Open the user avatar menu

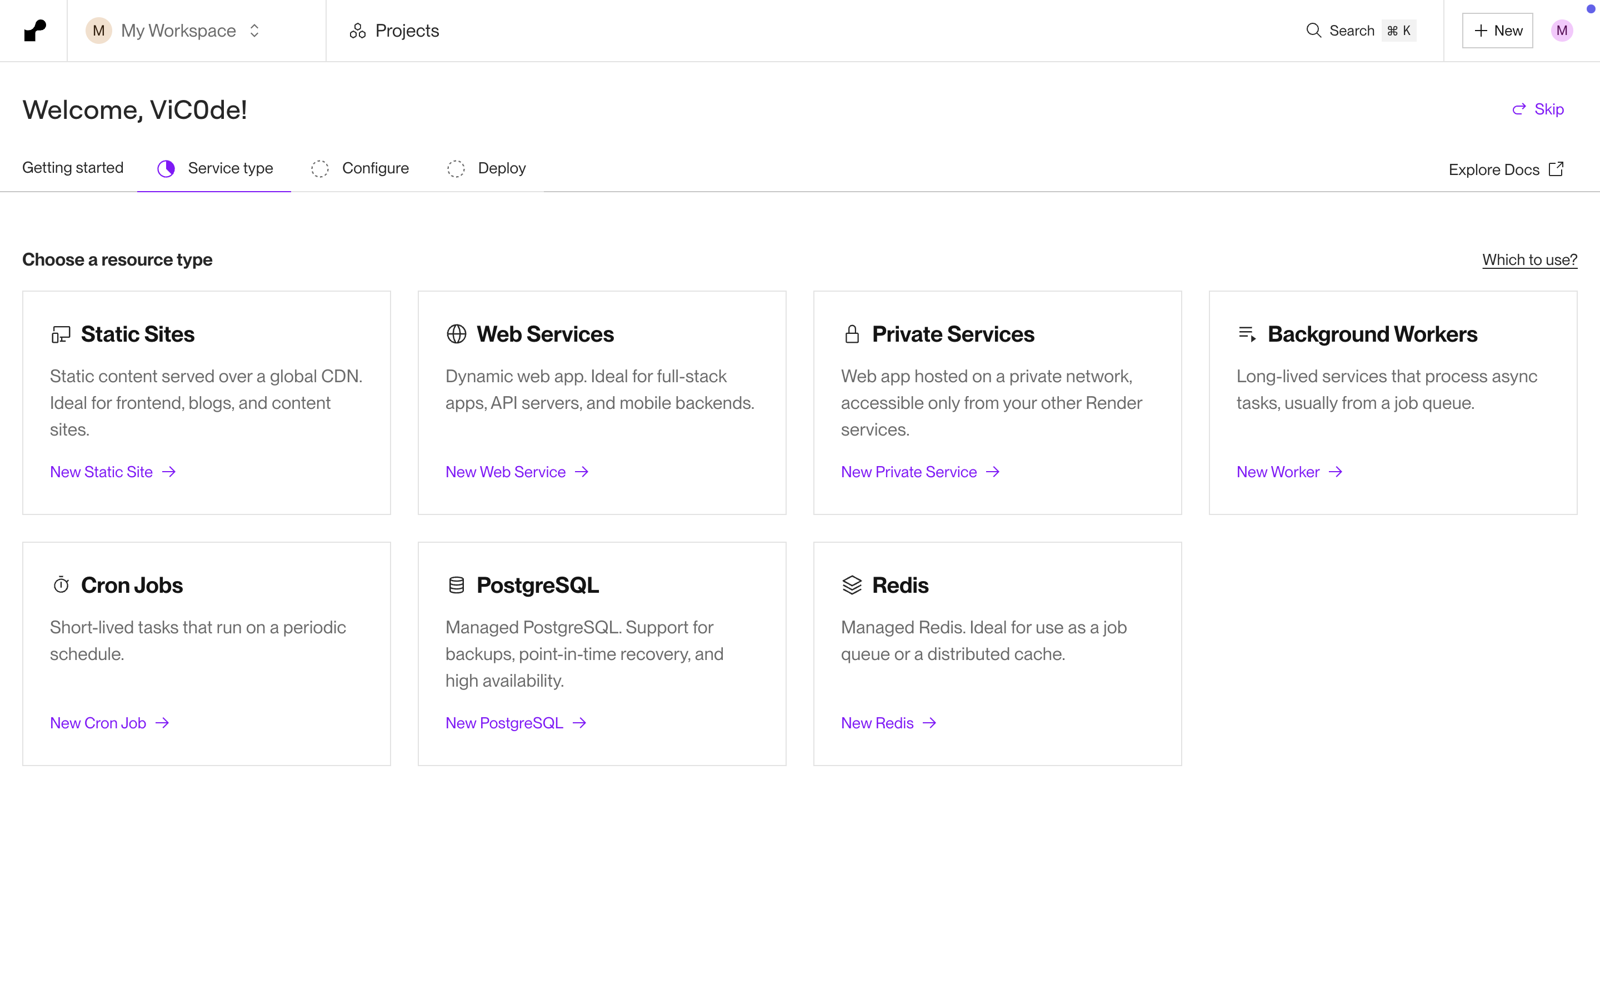[x=1562, y=31]
